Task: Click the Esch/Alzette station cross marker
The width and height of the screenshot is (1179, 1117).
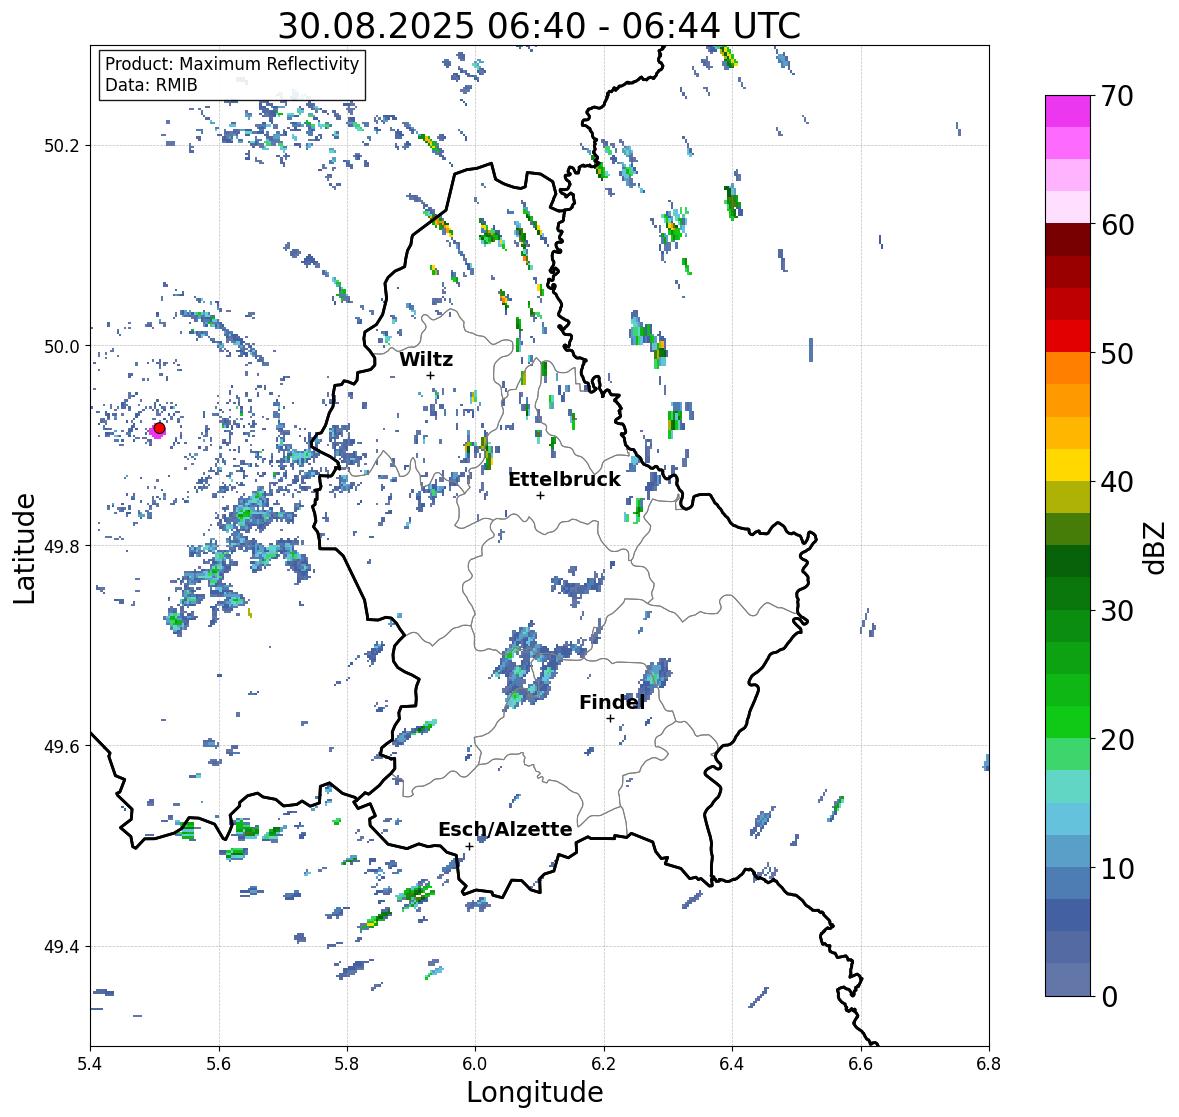Action: pyautogui.click(x=469, y=846)
